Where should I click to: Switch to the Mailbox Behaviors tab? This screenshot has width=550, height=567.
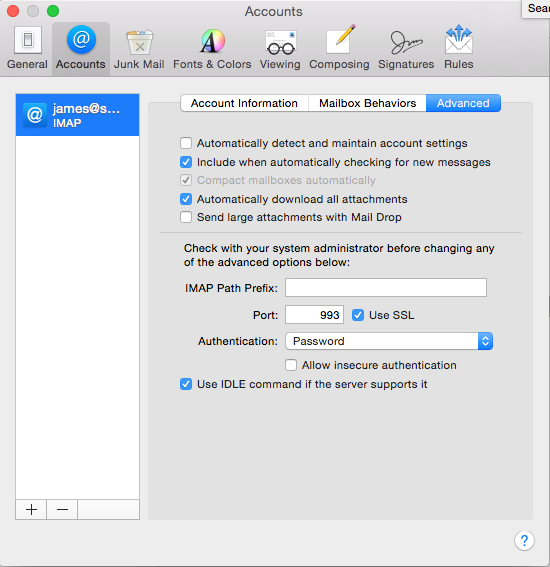(367, 103)
